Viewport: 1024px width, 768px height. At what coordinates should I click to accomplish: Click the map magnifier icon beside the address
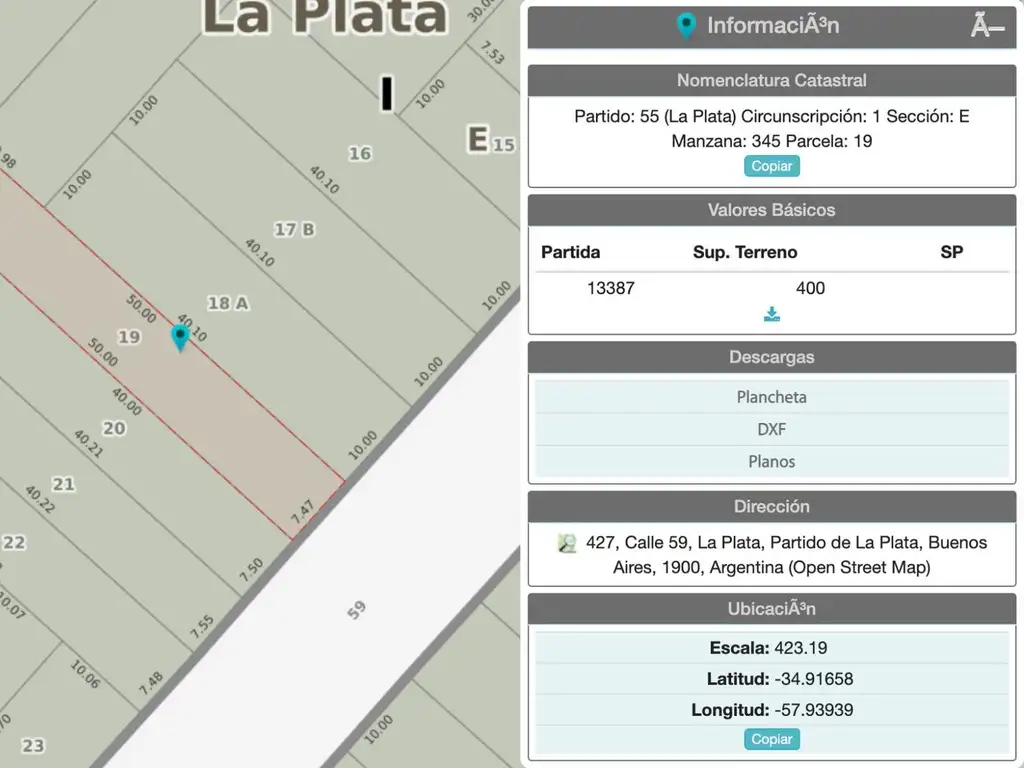567,544
